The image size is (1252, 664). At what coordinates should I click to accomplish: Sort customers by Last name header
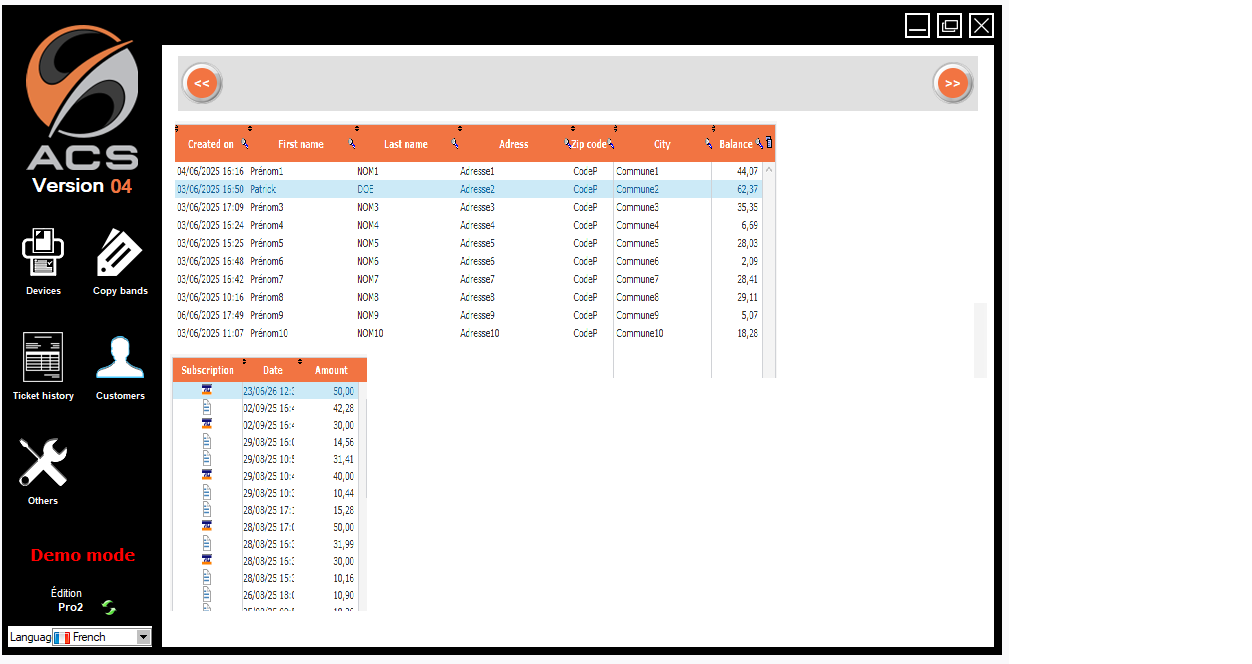point(406,144)
